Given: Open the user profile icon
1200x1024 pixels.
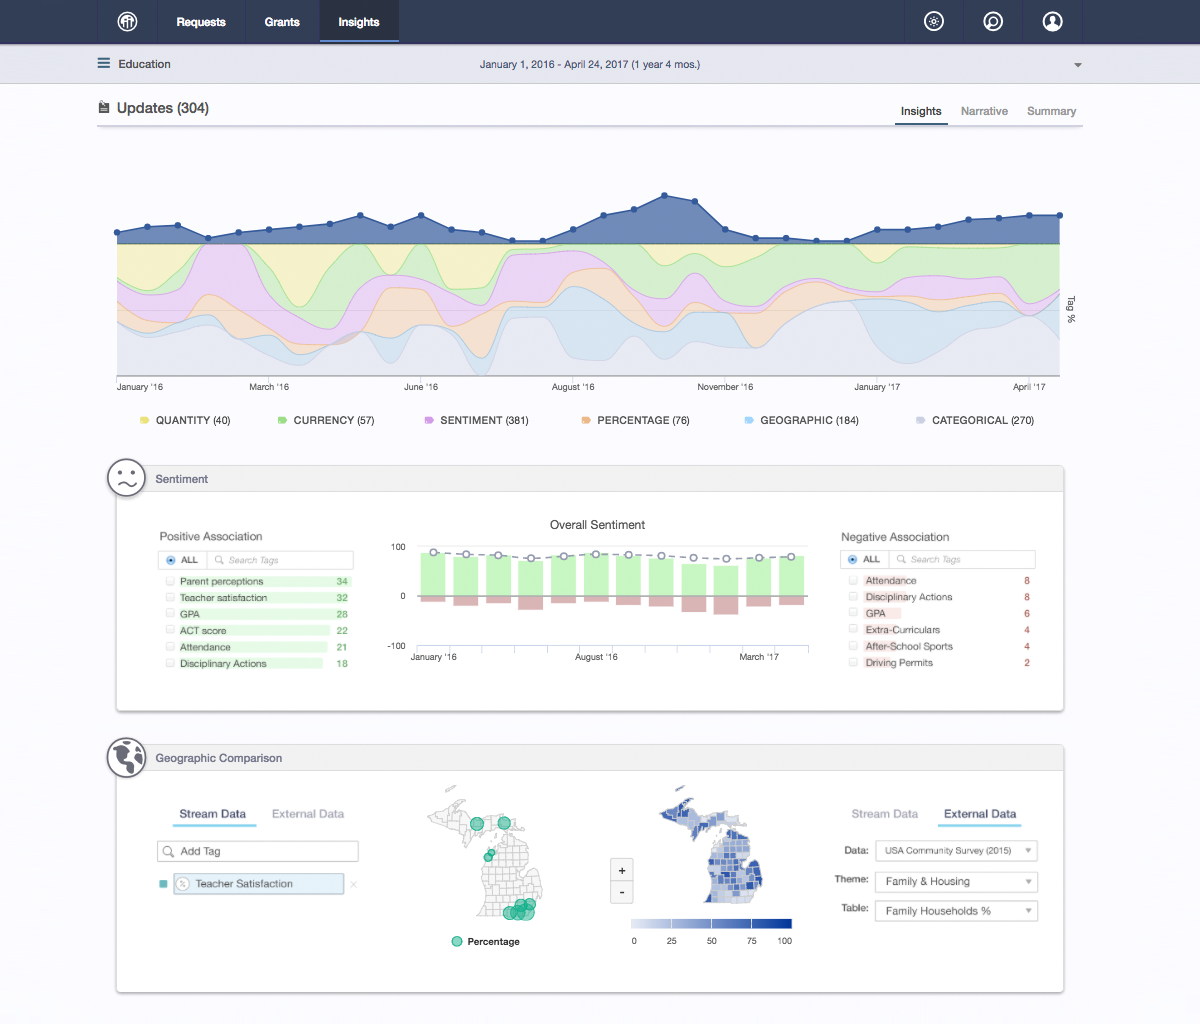Looking at the screenshot, I should pyautogui.click(x=1052, y=21).
